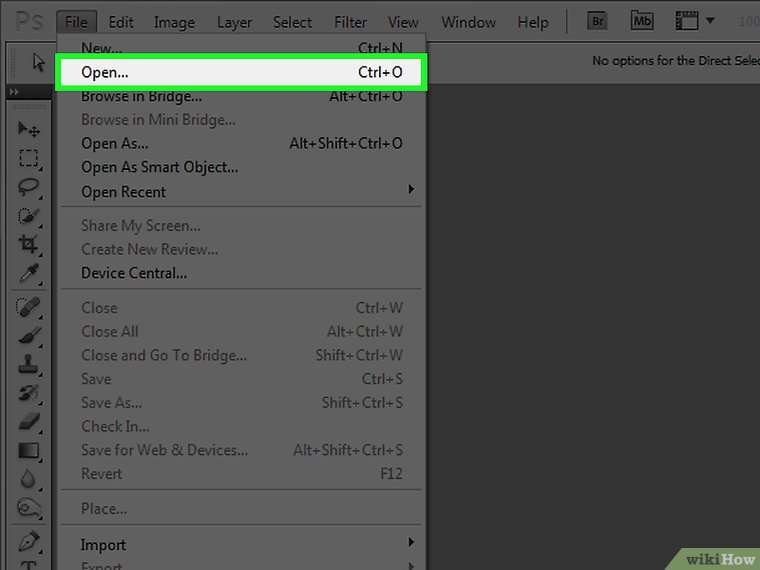
Task: Launch Bridge via the Br icon
Action: [598, 21]
